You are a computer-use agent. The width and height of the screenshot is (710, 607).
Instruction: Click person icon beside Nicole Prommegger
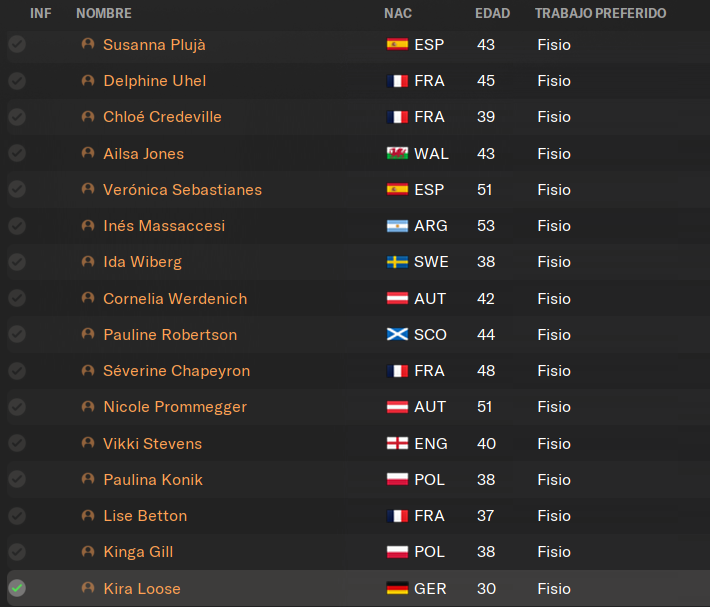pos(88,406)
